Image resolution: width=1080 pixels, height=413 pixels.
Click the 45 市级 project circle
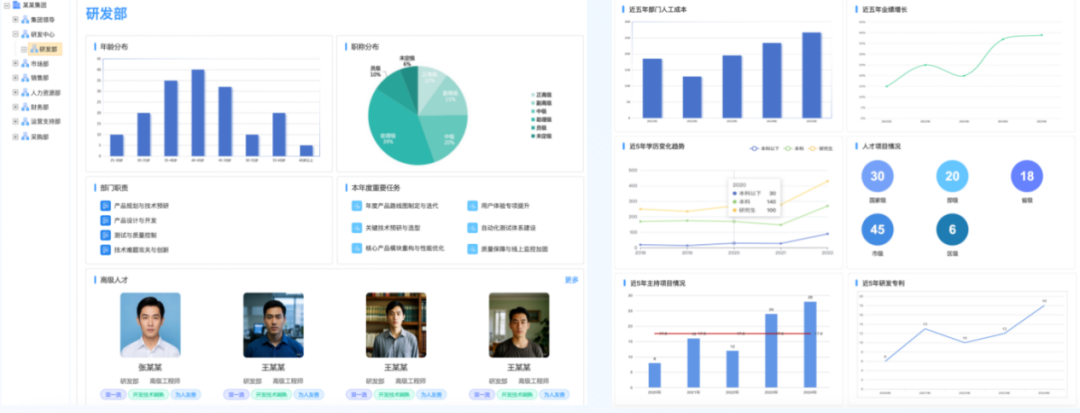(x=878, y=230)
